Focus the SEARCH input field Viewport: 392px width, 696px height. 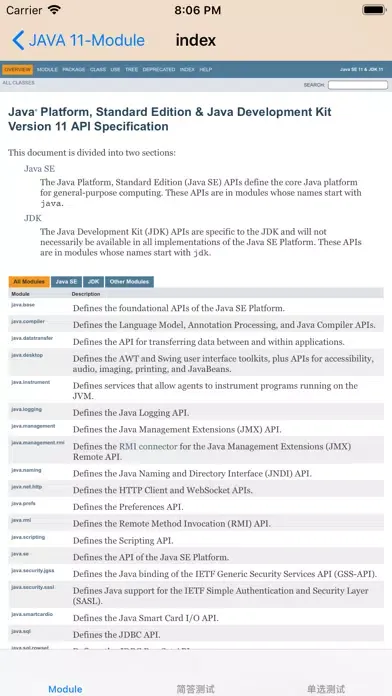[357, 85]
